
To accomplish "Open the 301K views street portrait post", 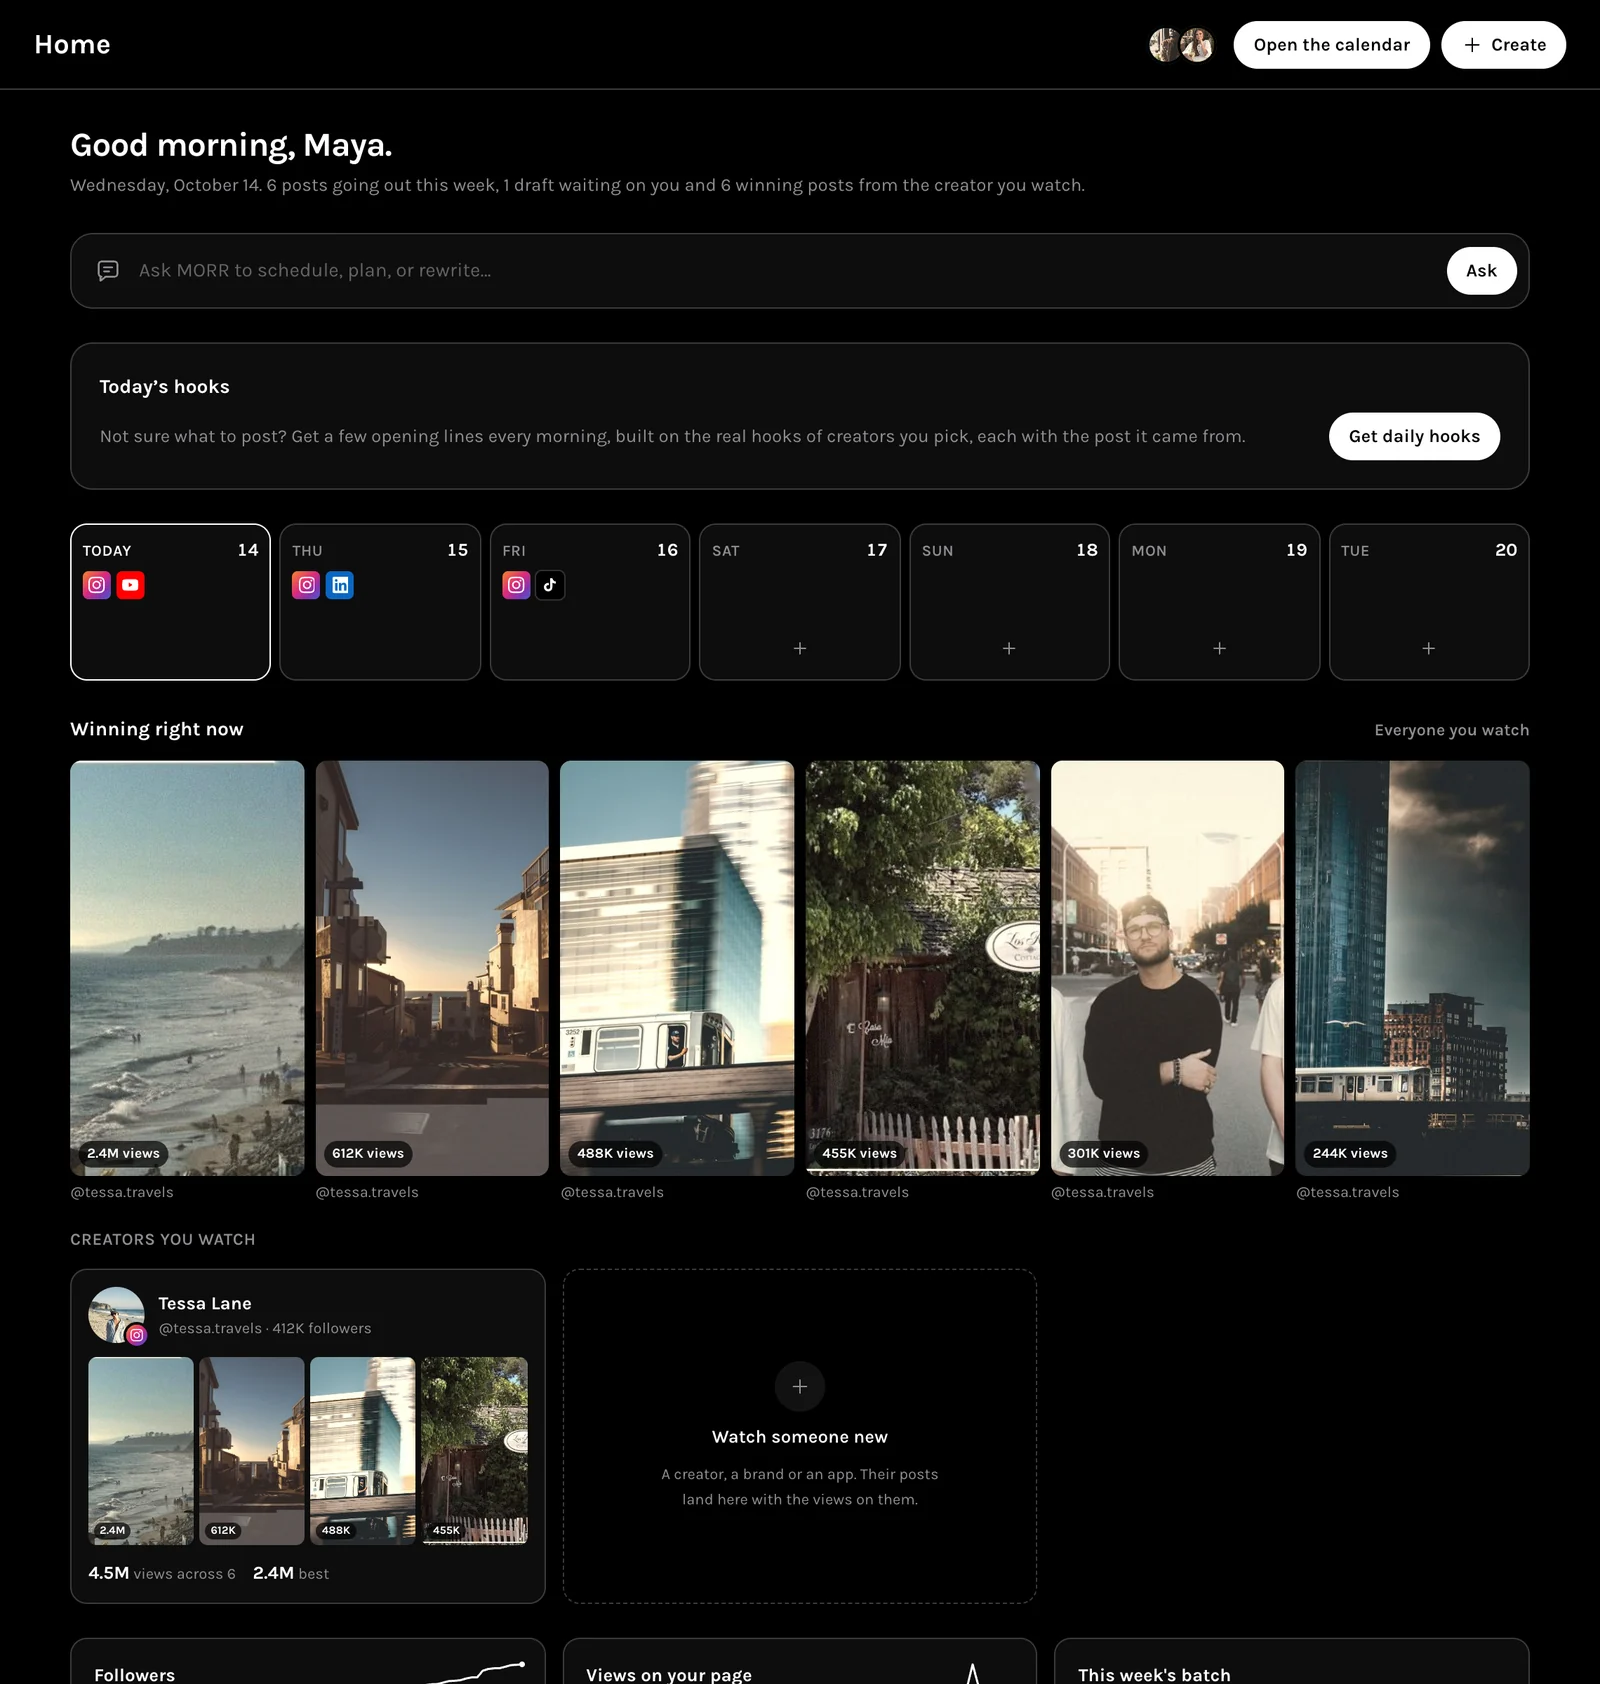I will coord(1168,968).
